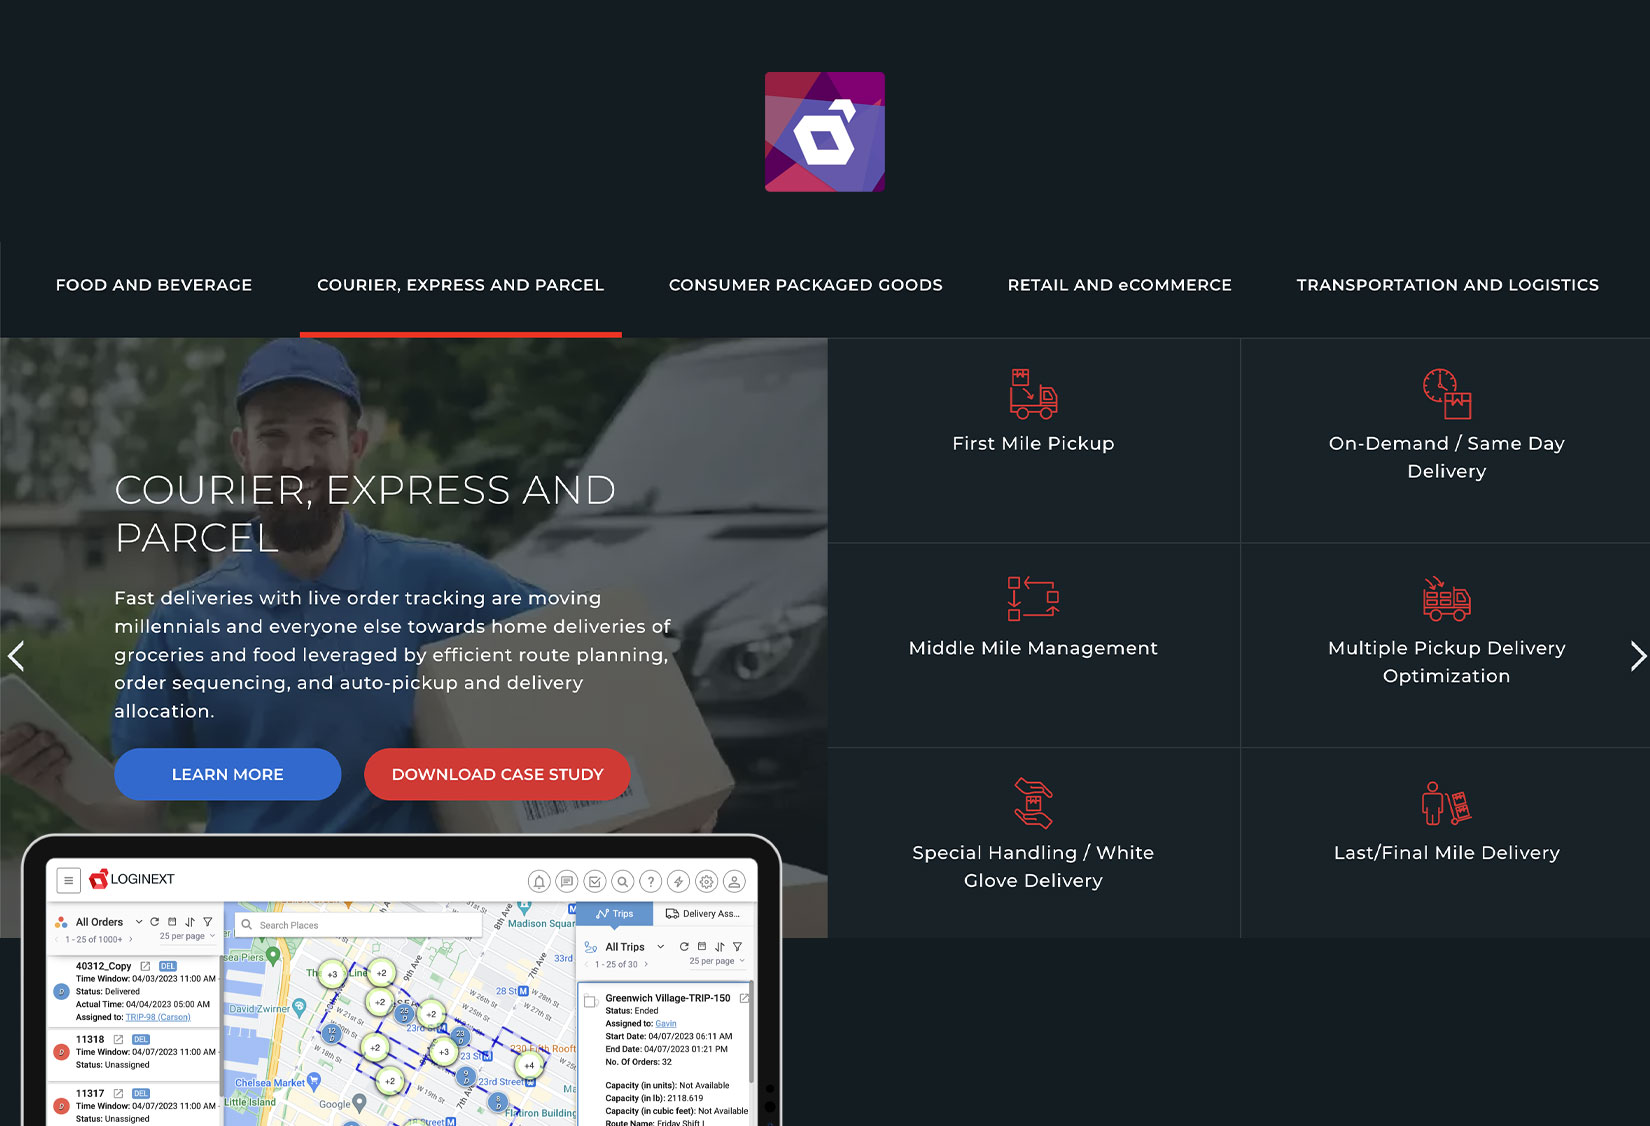This screenshot has width=1650, height=1126.
Task: Click Download Case Study button
Action: point(497,774)
